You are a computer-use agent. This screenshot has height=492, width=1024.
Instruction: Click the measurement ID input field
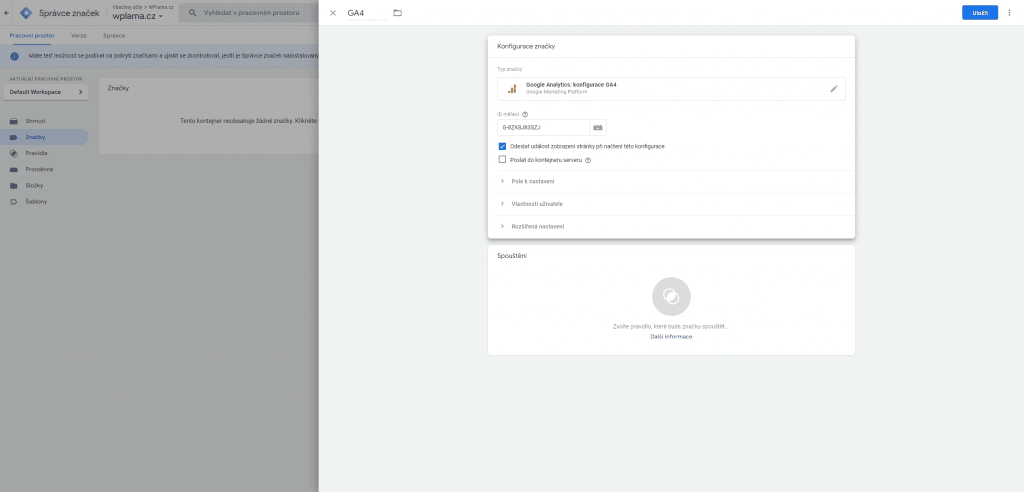pyautogui.click(x=543, y=127)
